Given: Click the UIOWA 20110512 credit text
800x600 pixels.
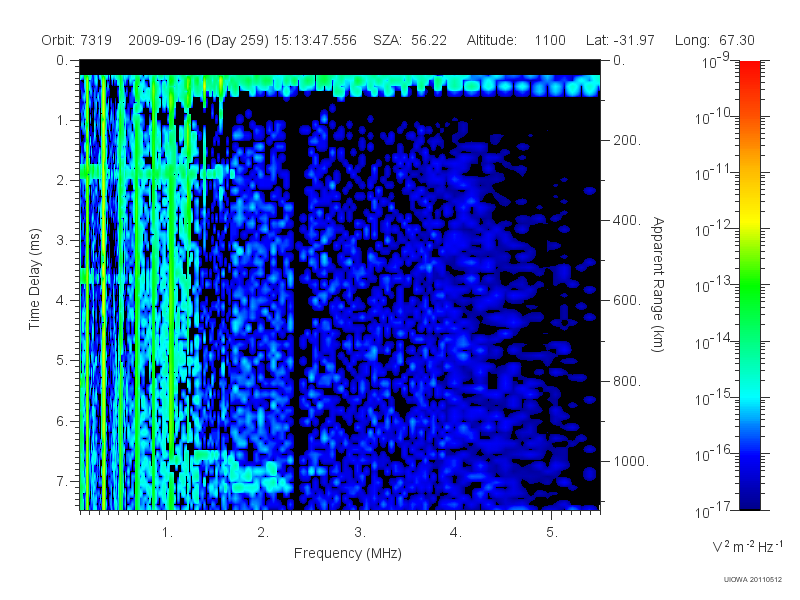Looking at the screenshot, I should click(x=753, y=580).
